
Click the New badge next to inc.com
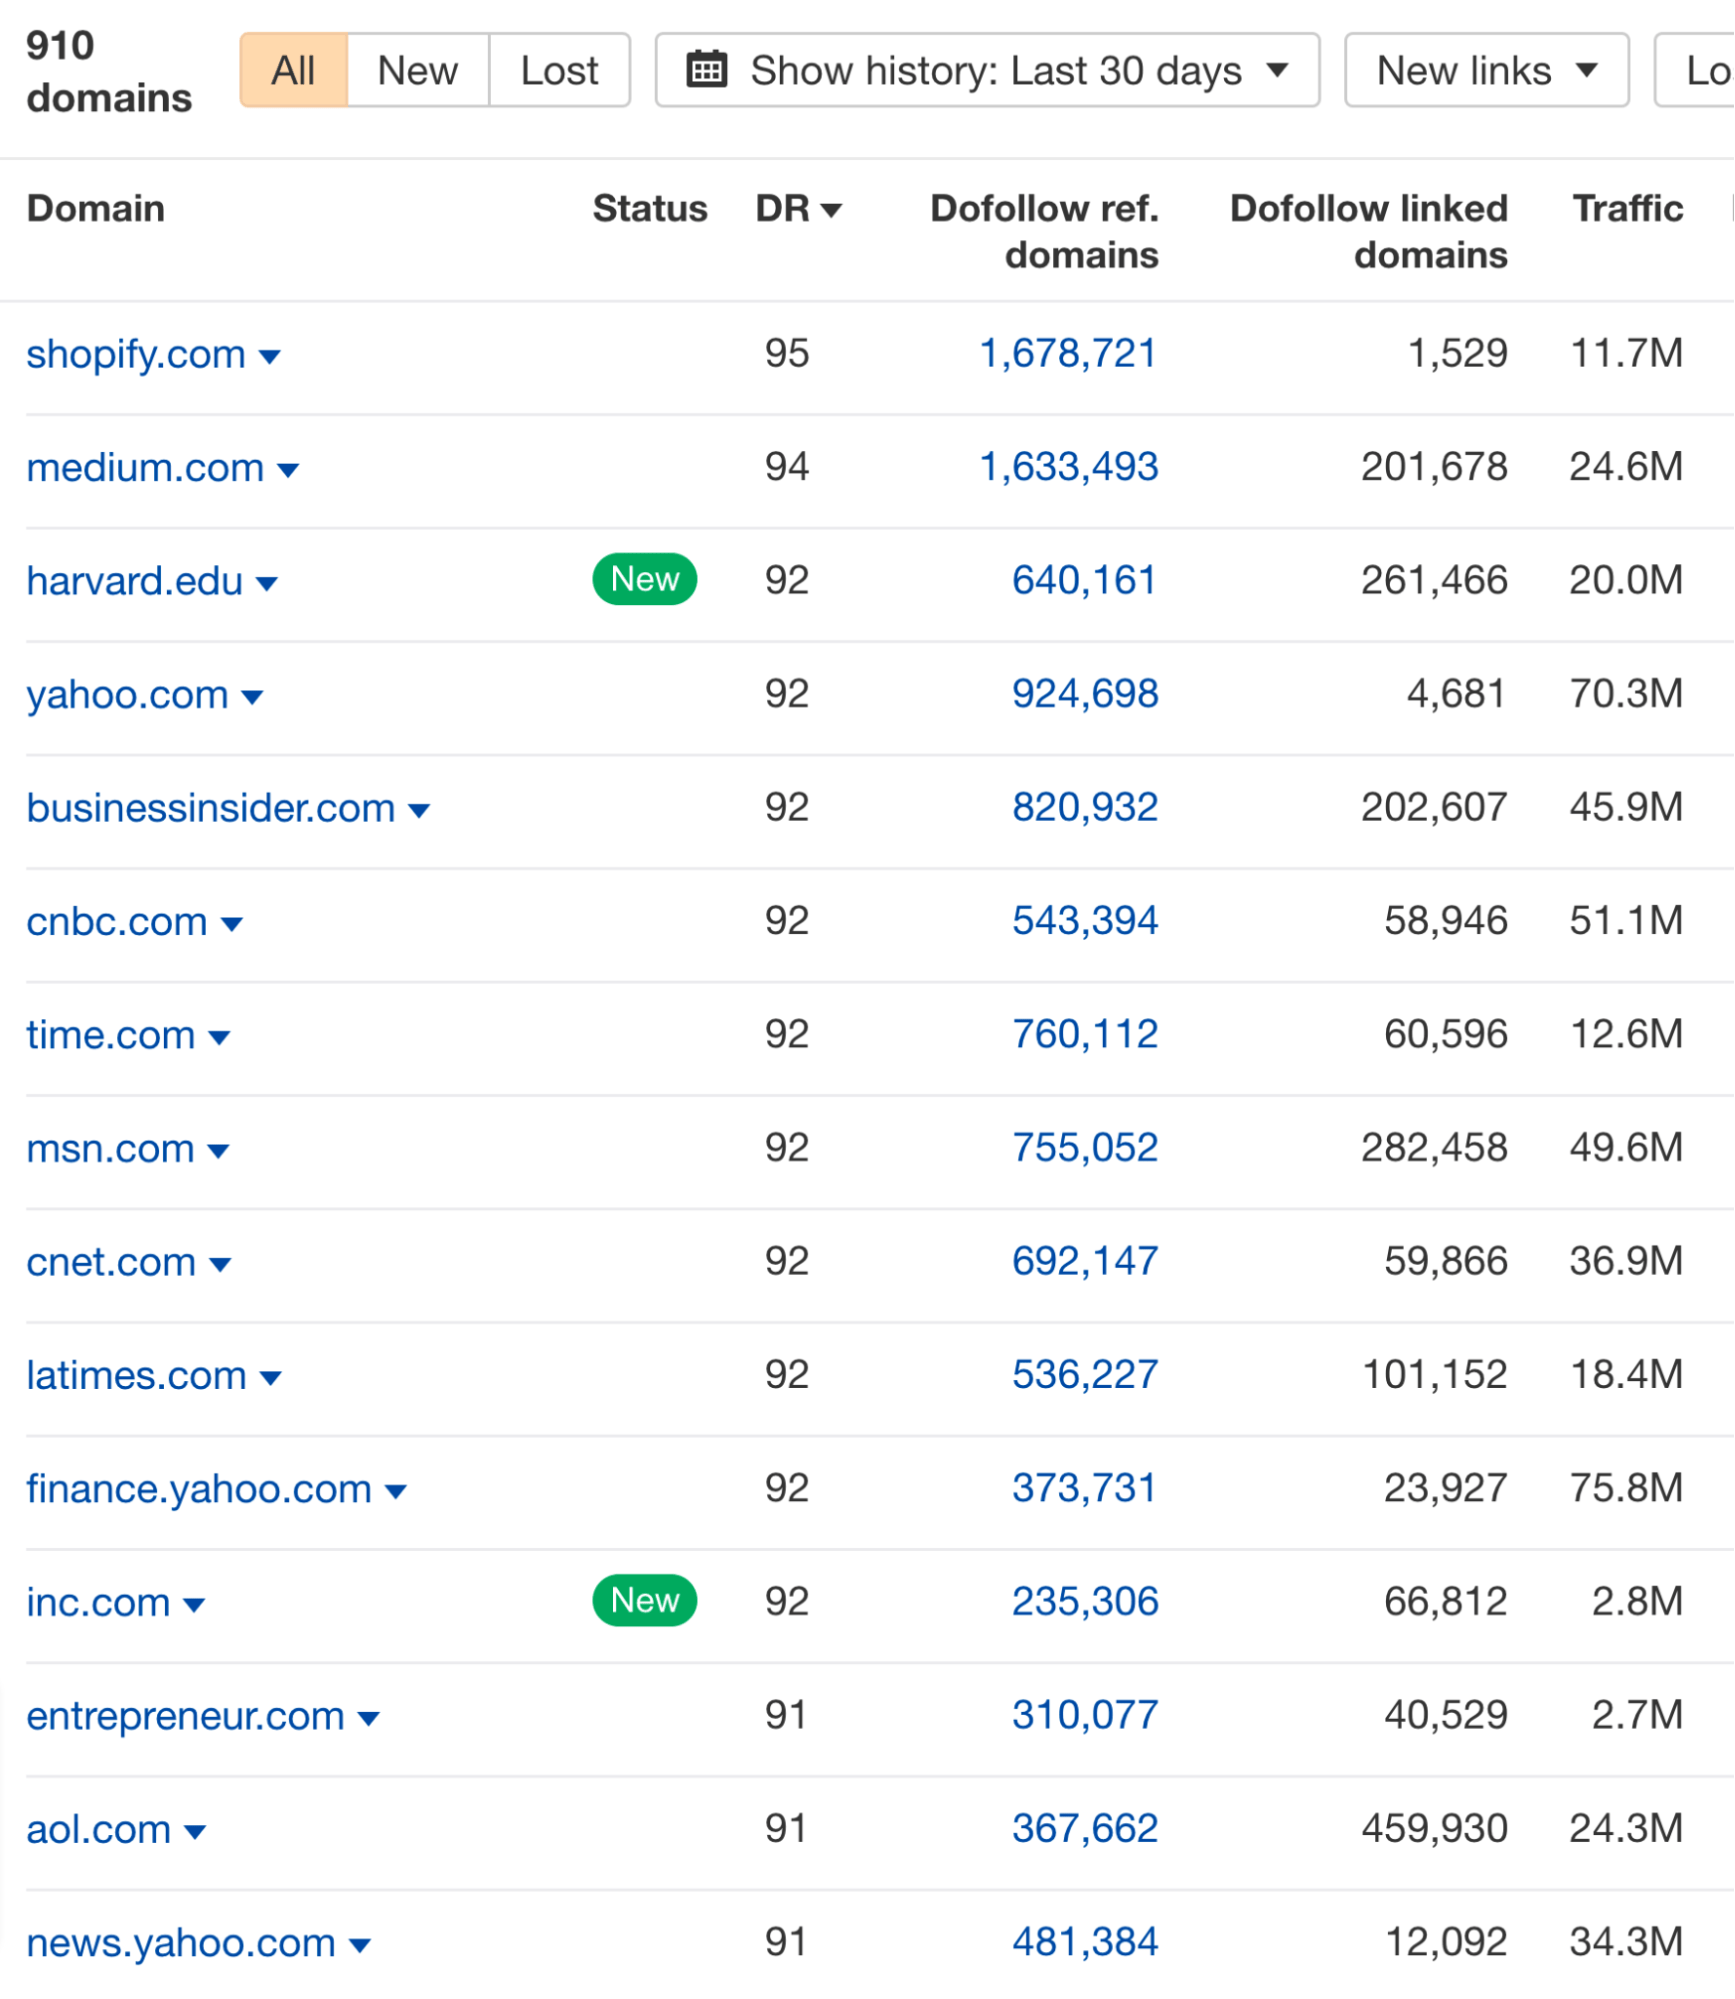[644, 1600]
